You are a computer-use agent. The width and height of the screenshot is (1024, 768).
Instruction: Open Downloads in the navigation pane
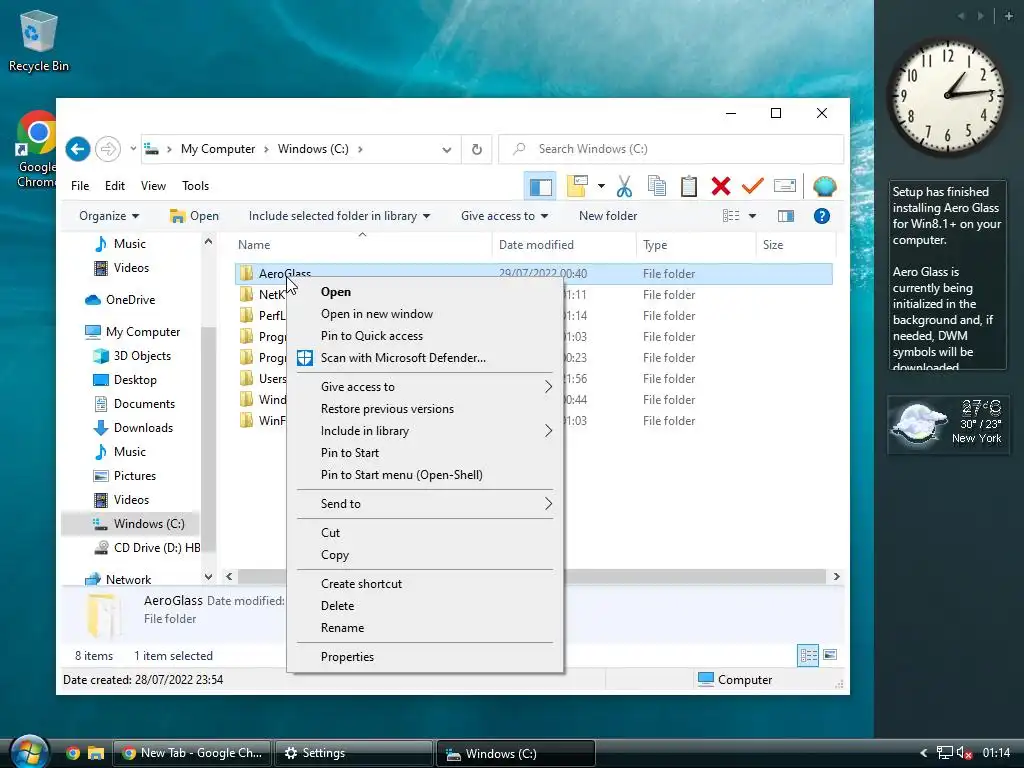(x=143, y=428)
